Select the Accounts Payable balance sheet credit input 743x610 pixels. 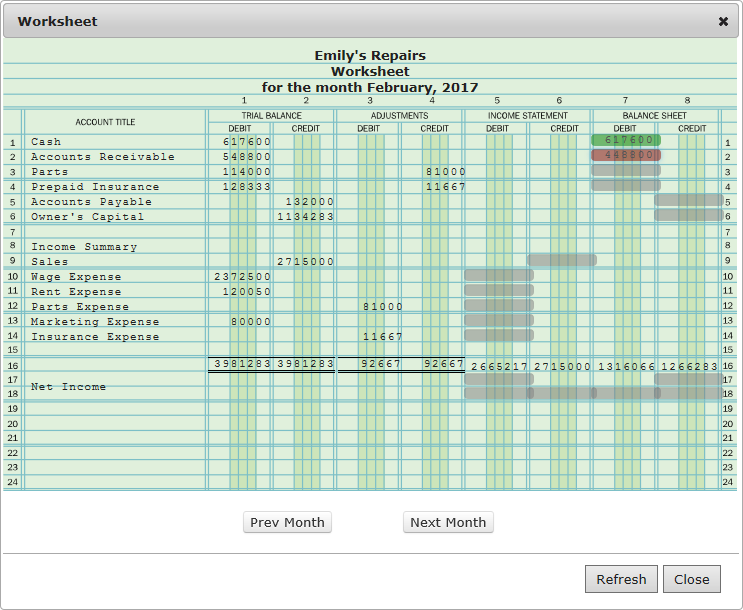[x=689, y=200]
